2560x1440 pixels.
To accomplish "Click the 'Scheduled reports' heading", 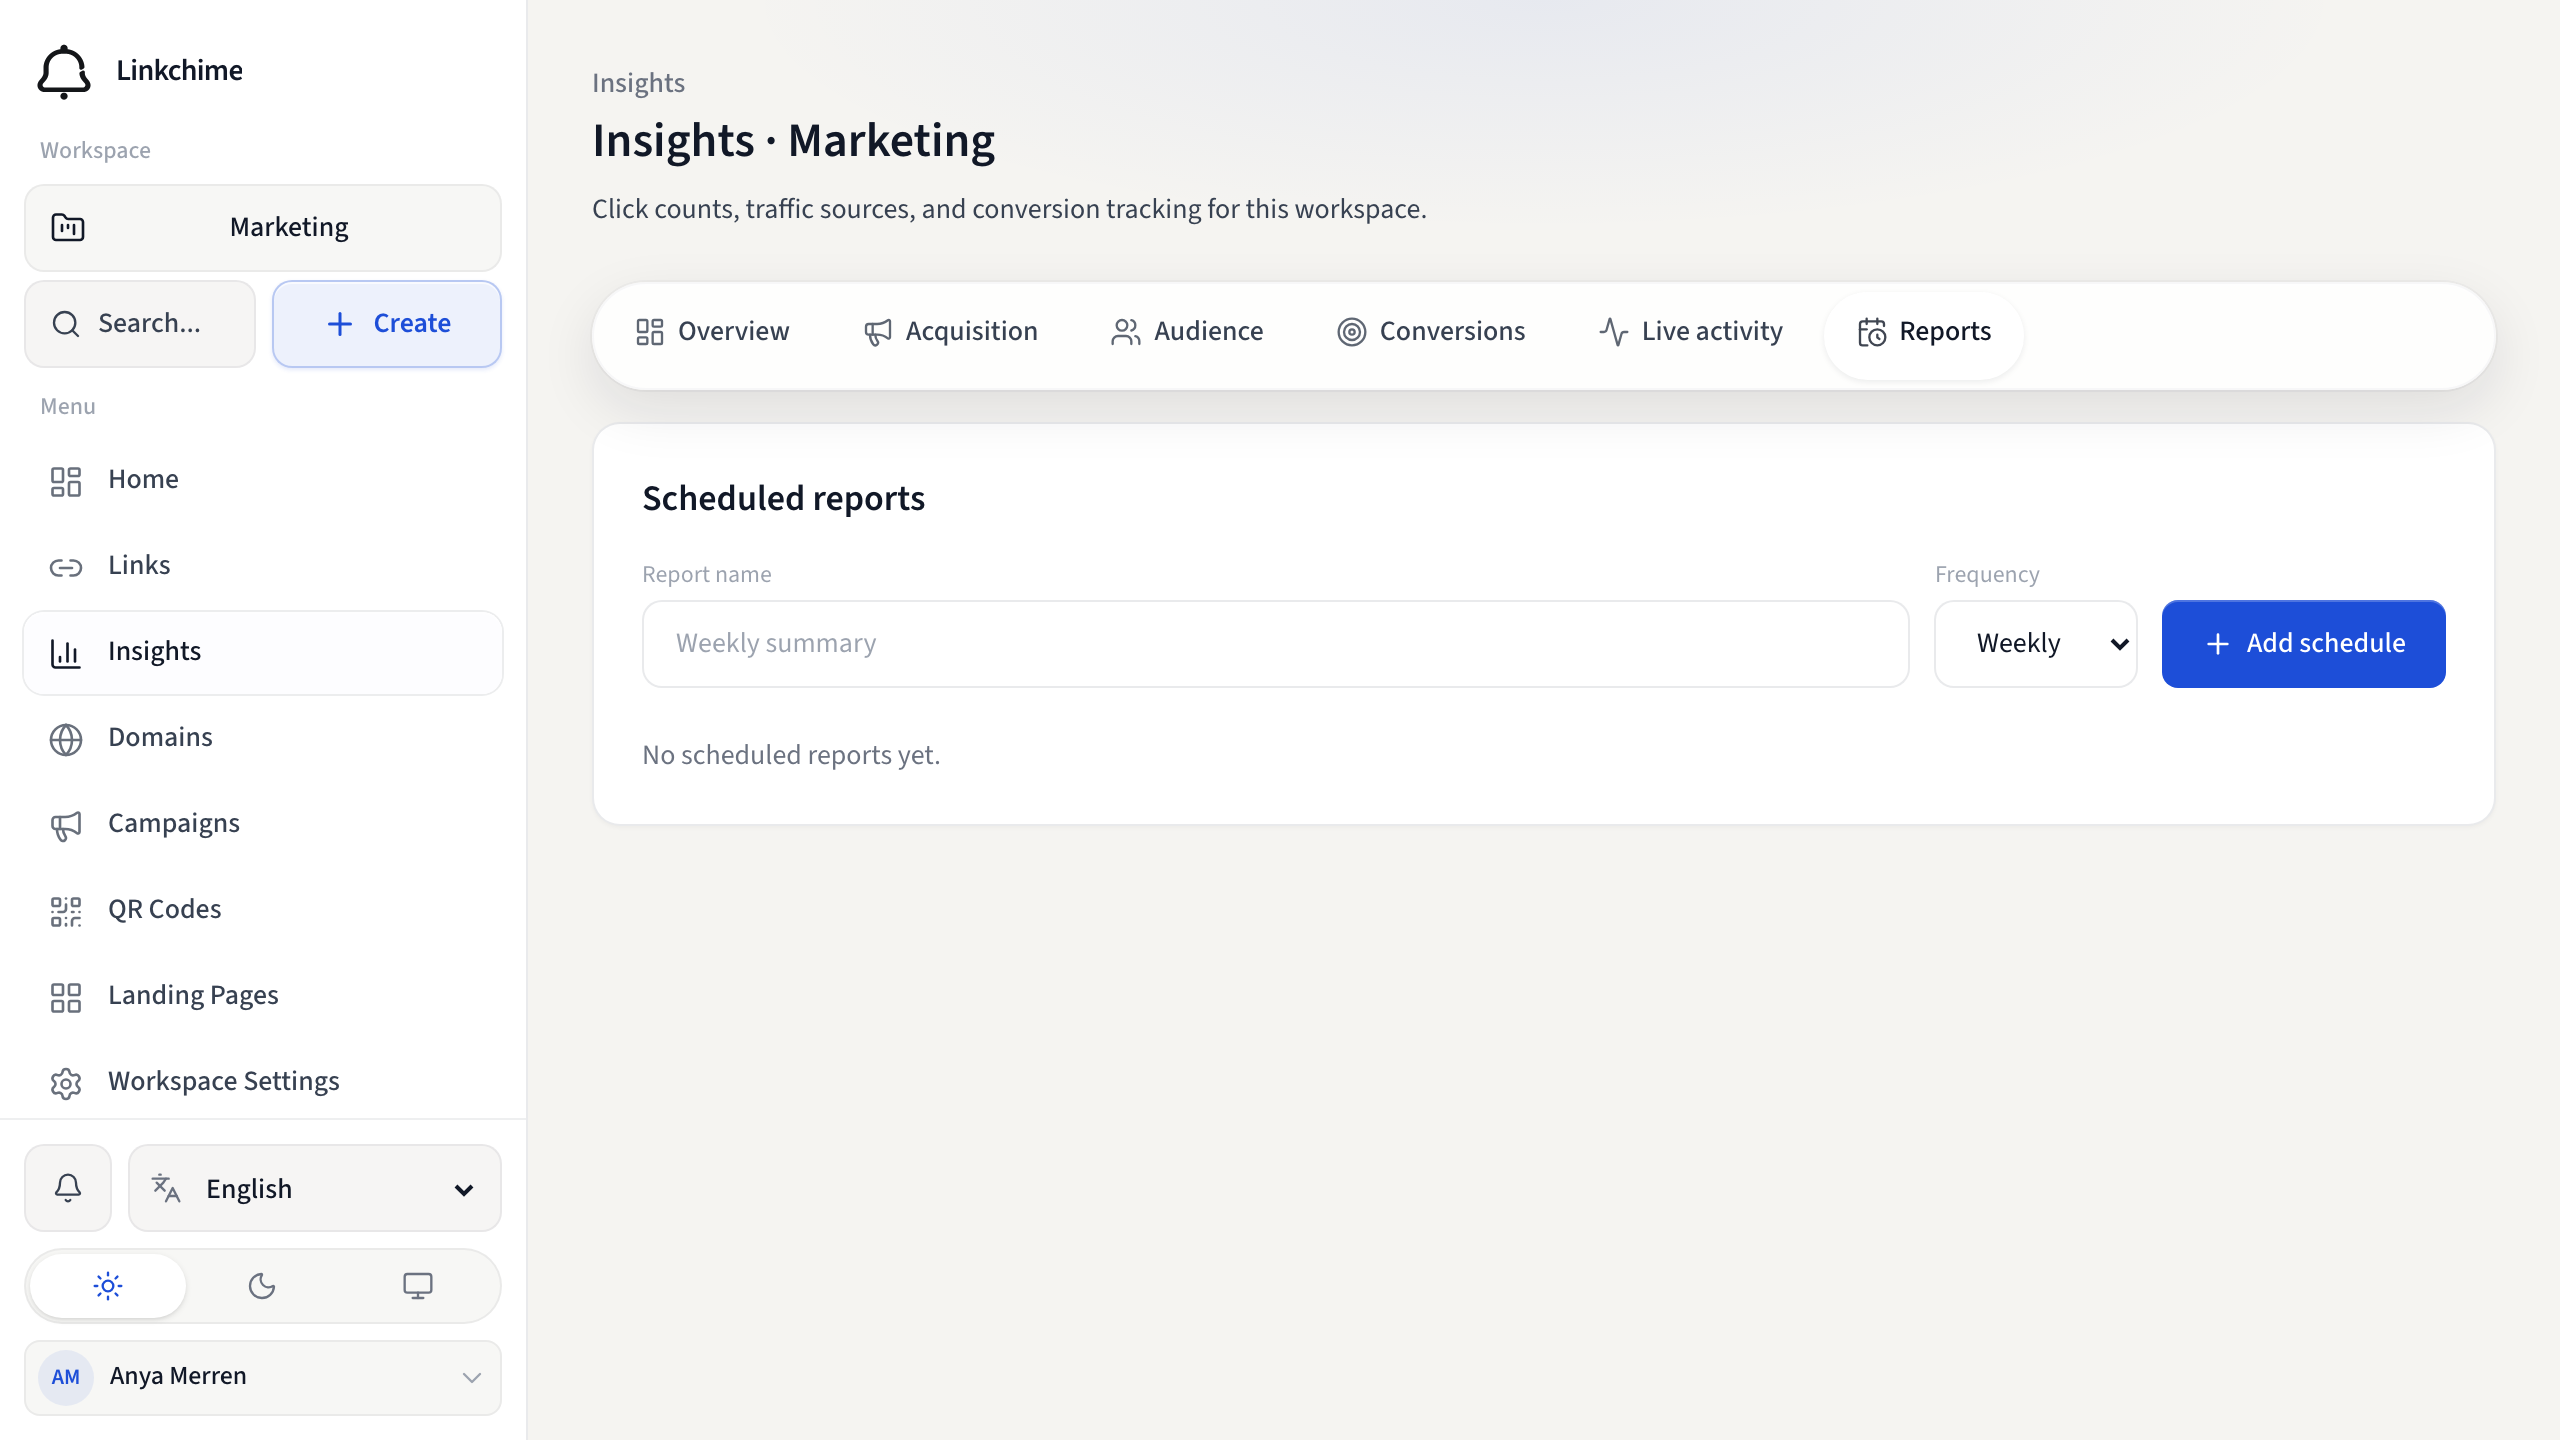I will (783, 498).
